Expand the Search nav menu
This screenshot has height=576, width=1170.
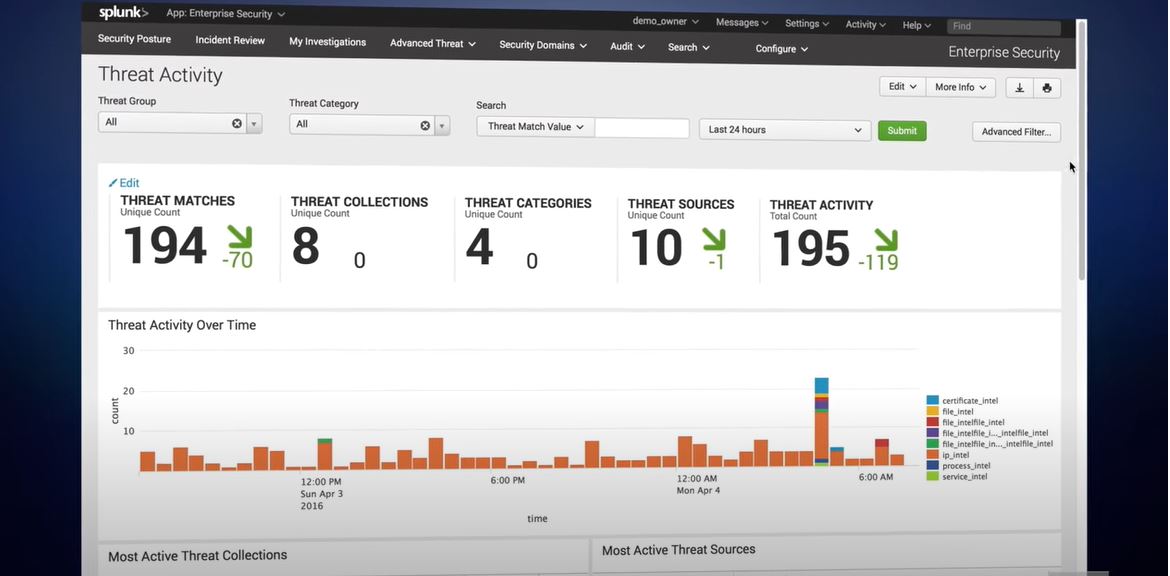coord(689,47)
